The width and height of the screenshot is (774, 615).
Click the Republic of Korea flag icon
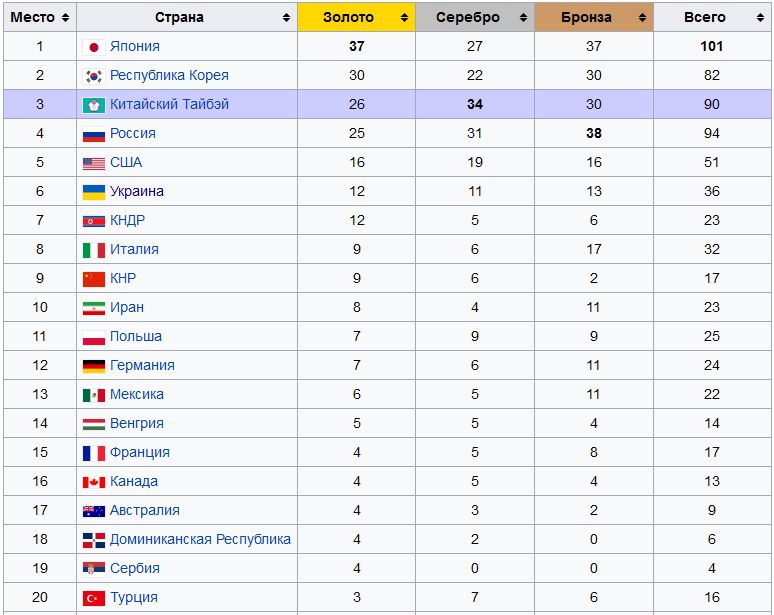pos(94,76)
